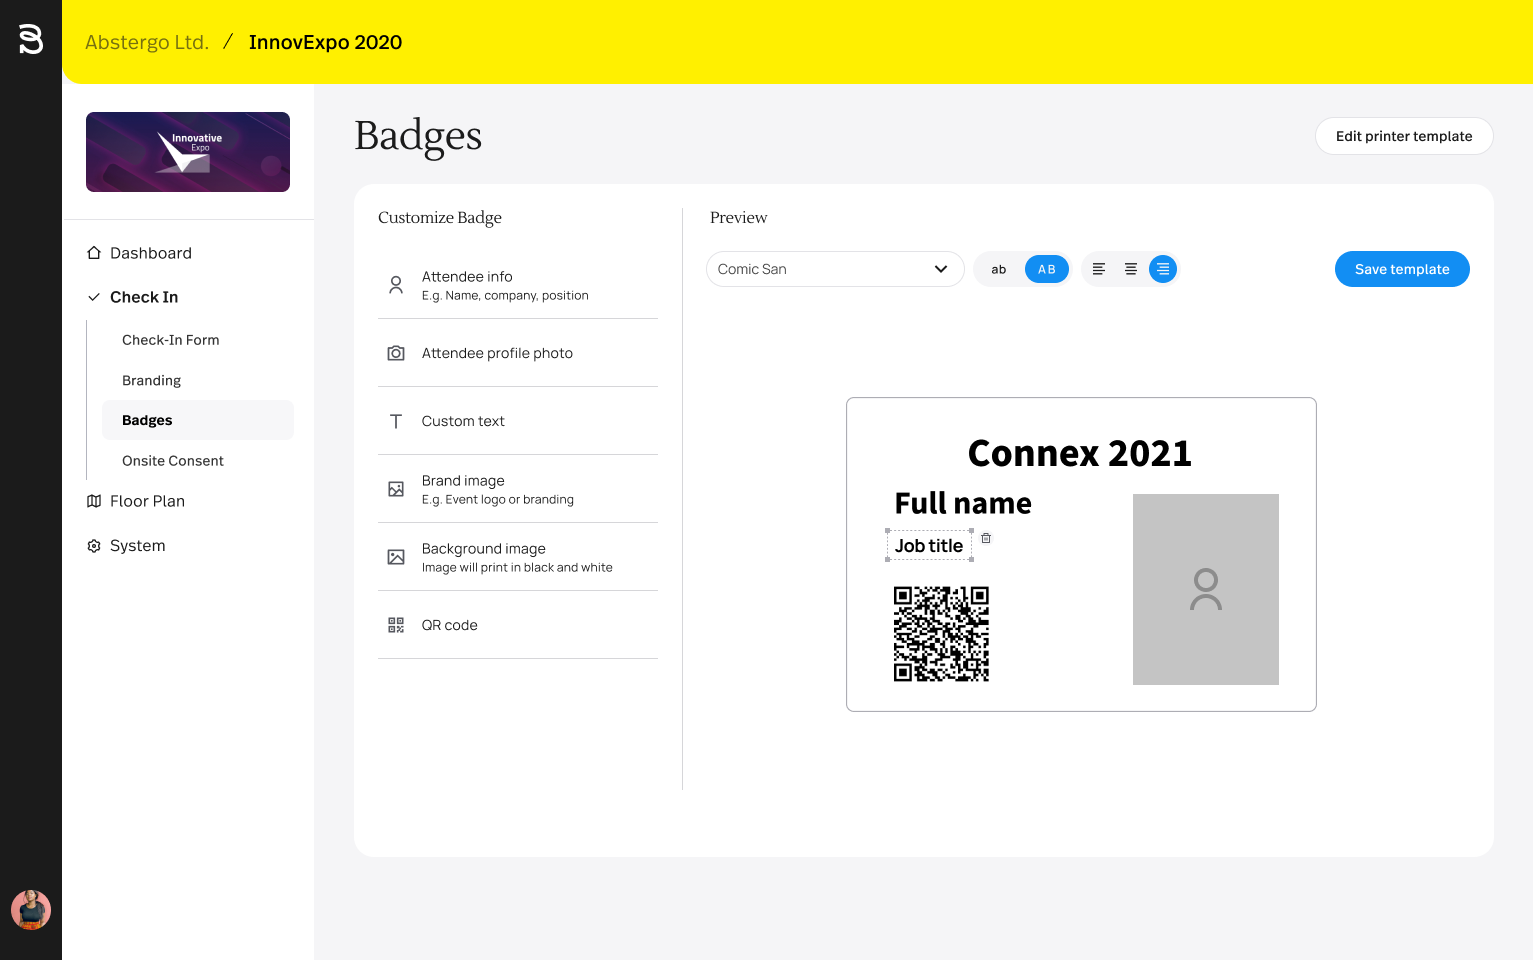Add Attendee info to badge
This screenshot has height=960, width=1533.
click(518, 285)
